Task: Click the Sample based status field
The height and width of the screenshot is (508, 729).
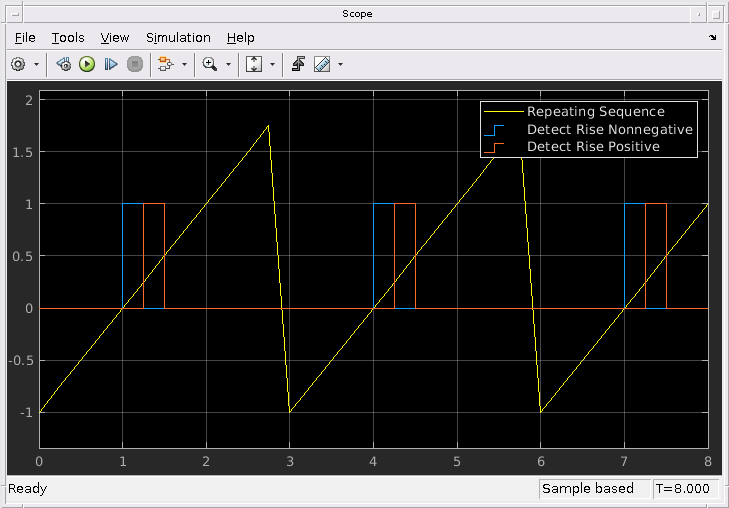Action: click(595, 489)
